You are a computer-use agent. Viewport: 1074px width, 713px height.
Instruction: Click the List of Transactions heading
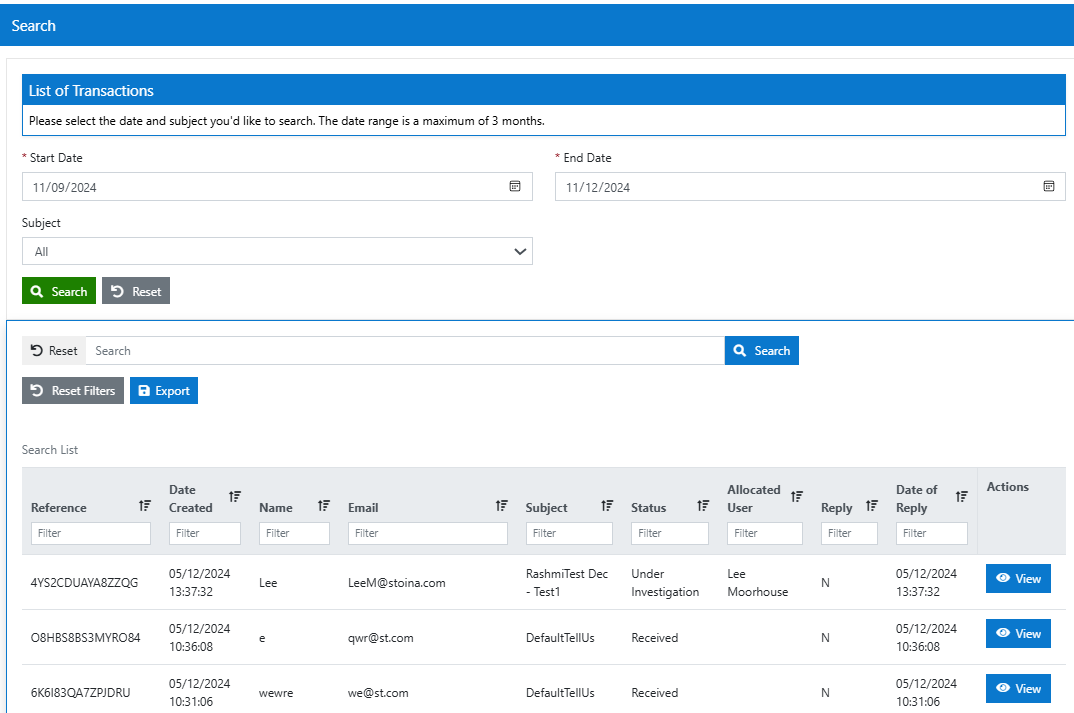pos(91,90)
